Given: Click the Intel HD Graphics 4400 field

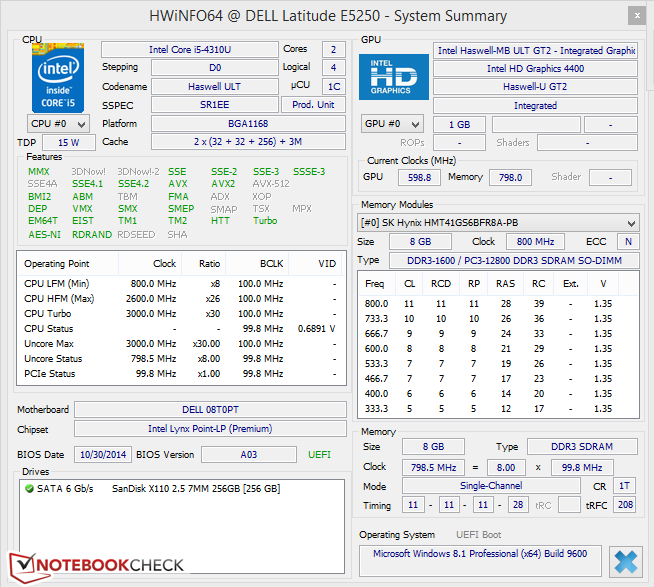Looking at the screenshot, I should tap(535, 69).
